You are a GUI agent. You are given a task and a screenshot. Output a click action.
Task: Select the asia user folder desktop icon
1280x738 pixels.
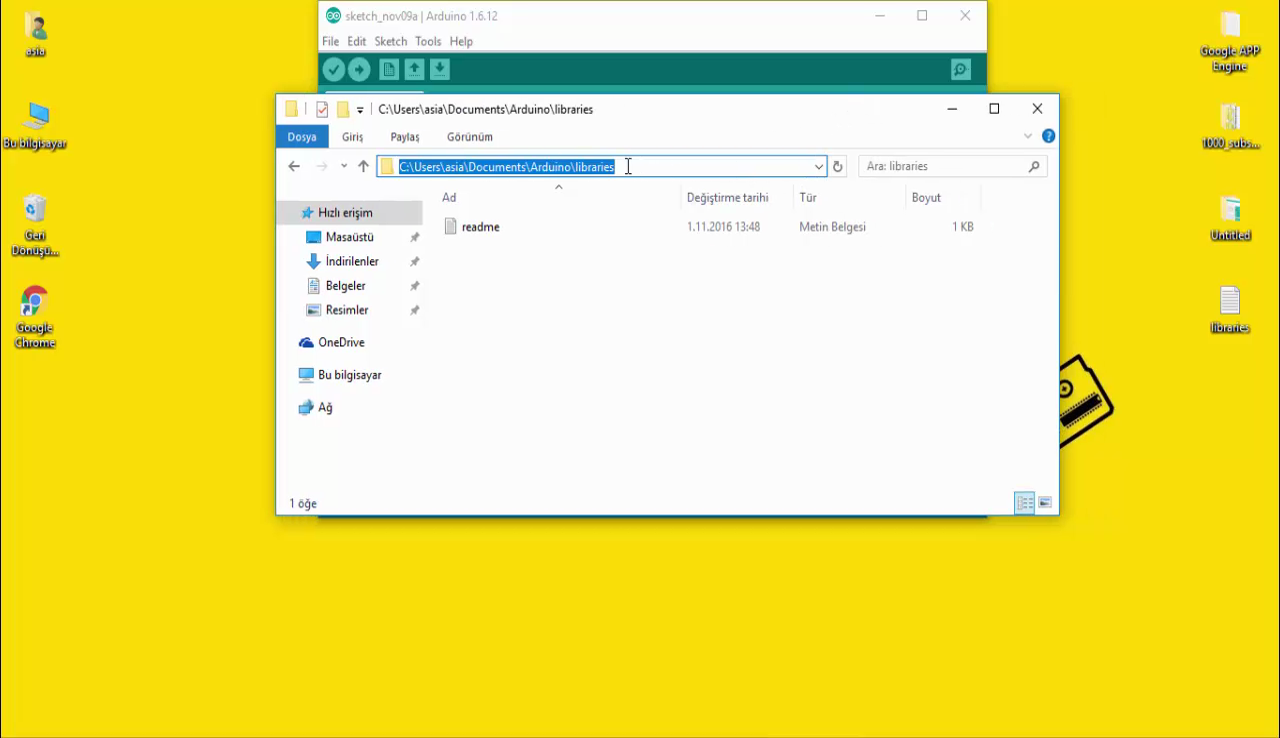coord(35,35)
